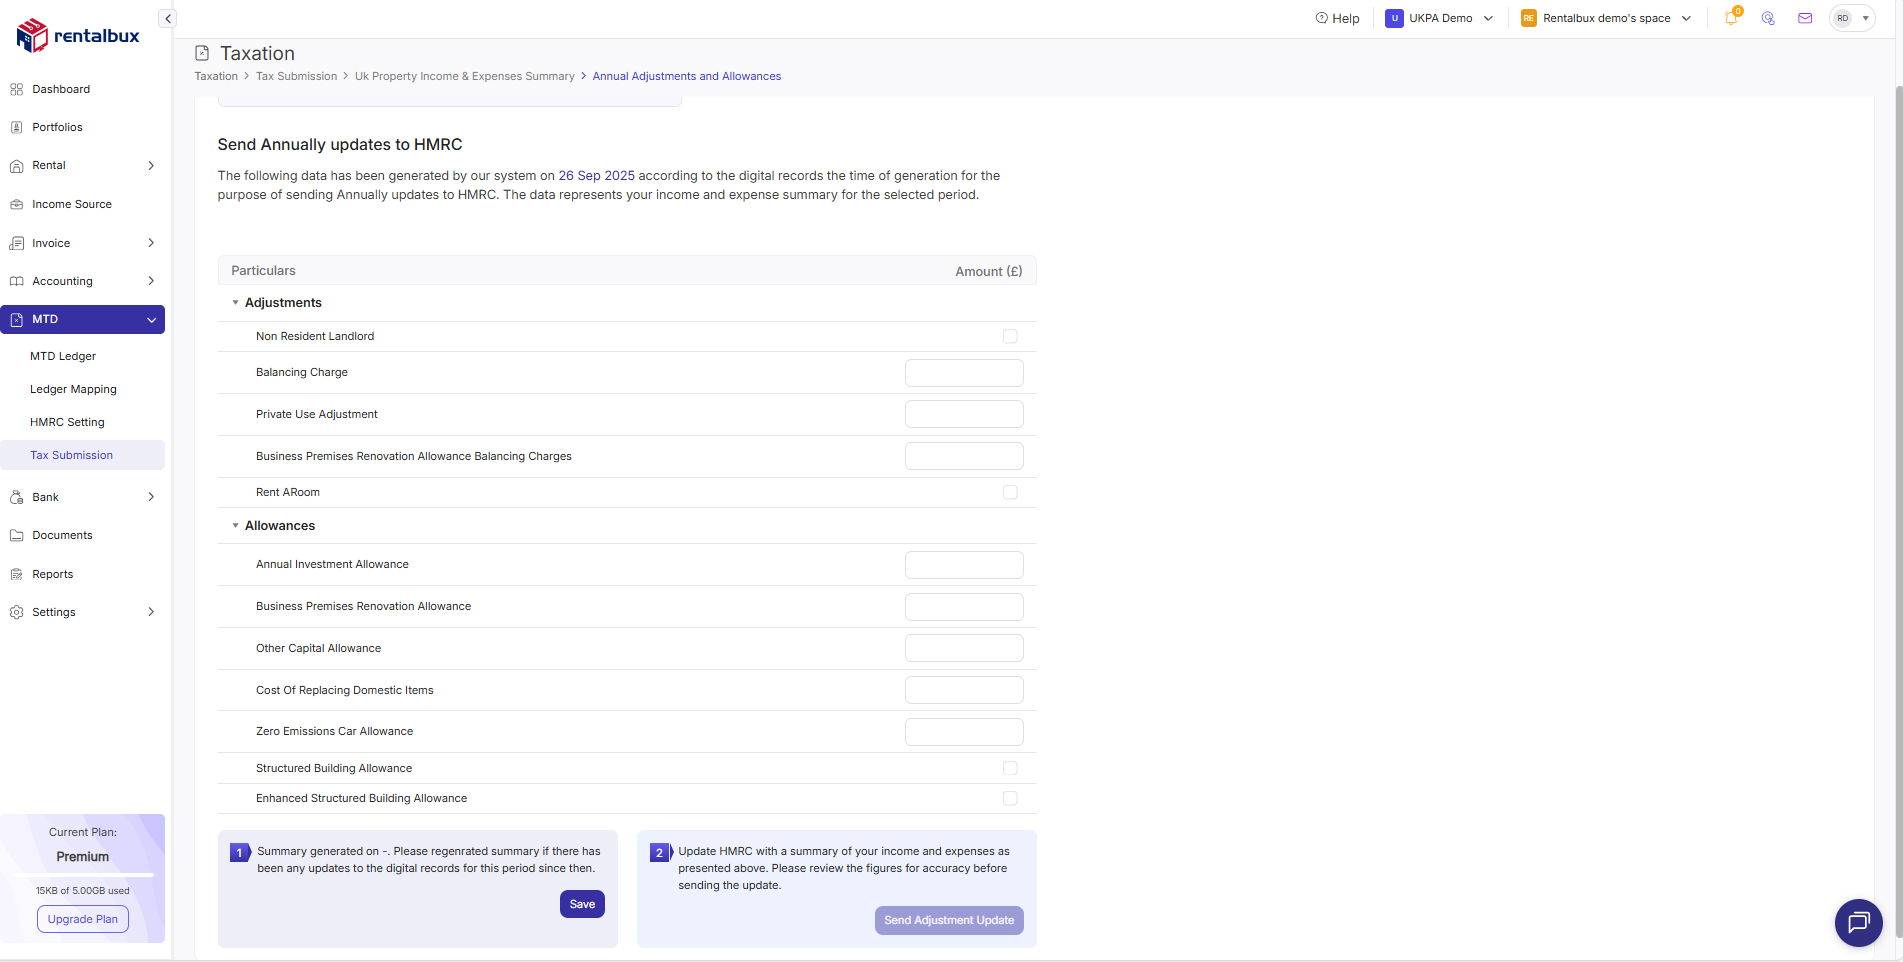Tick the Rent ARoom checkbox
The image size is (1903, 962).
pos(1010,492)
